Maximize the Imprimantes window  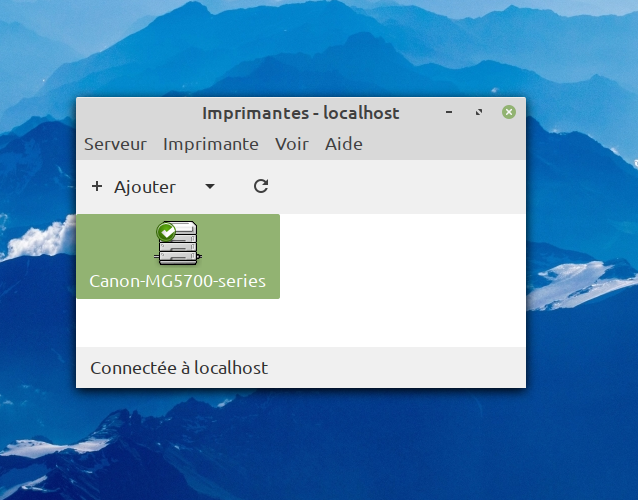coord(479,113)
